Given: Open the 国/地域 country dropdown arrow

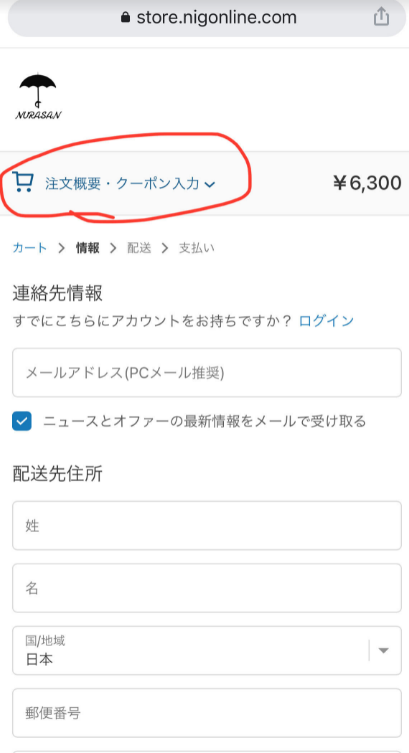Looking at the screenshot, I should coord(383,650).
